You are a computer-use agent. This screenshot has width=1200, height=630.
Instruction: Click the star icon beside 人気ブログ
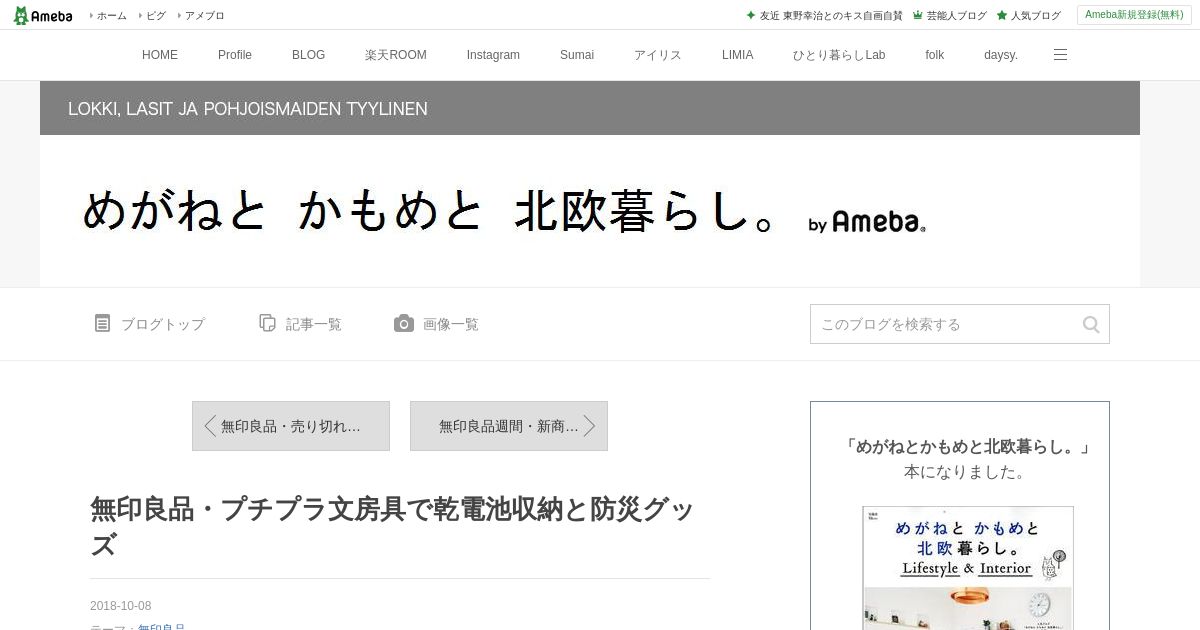click(x=1001, y=15)
